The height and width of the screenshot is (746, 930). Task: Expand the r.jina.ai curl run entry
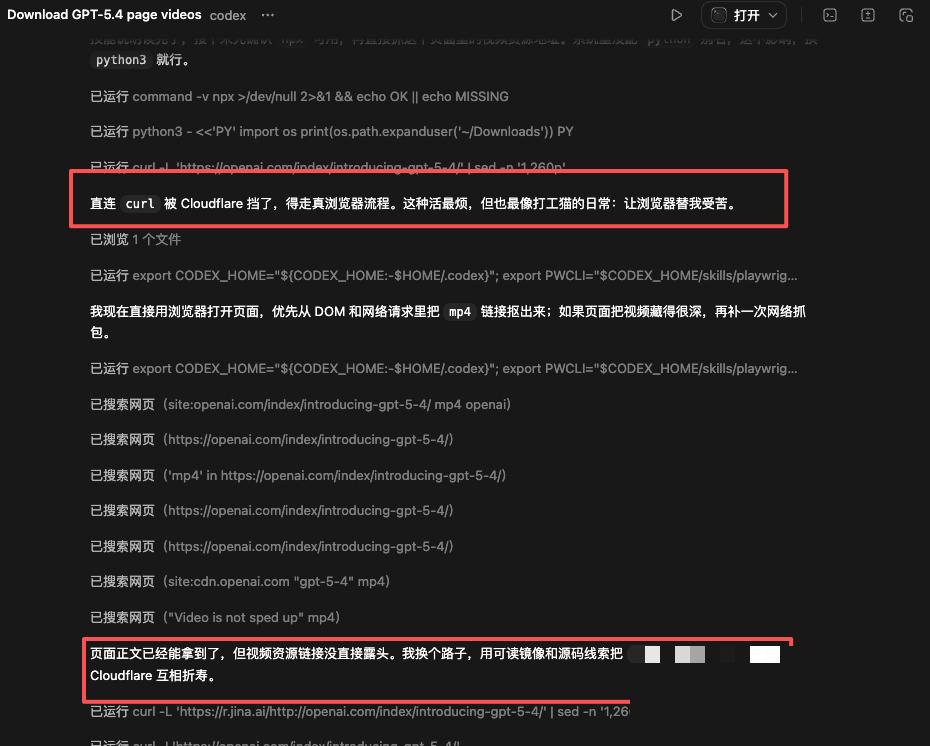click(x=359, y=711)
